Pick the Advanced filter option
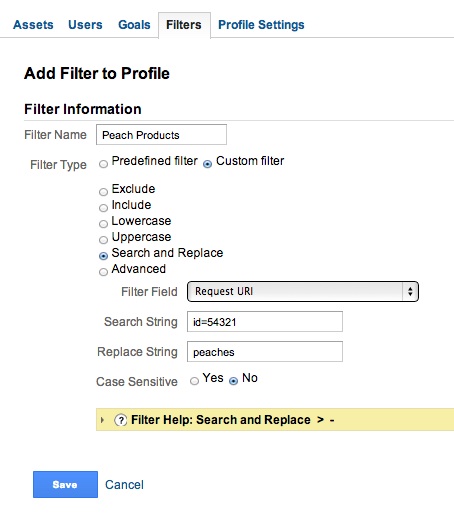 click(104, 272)
